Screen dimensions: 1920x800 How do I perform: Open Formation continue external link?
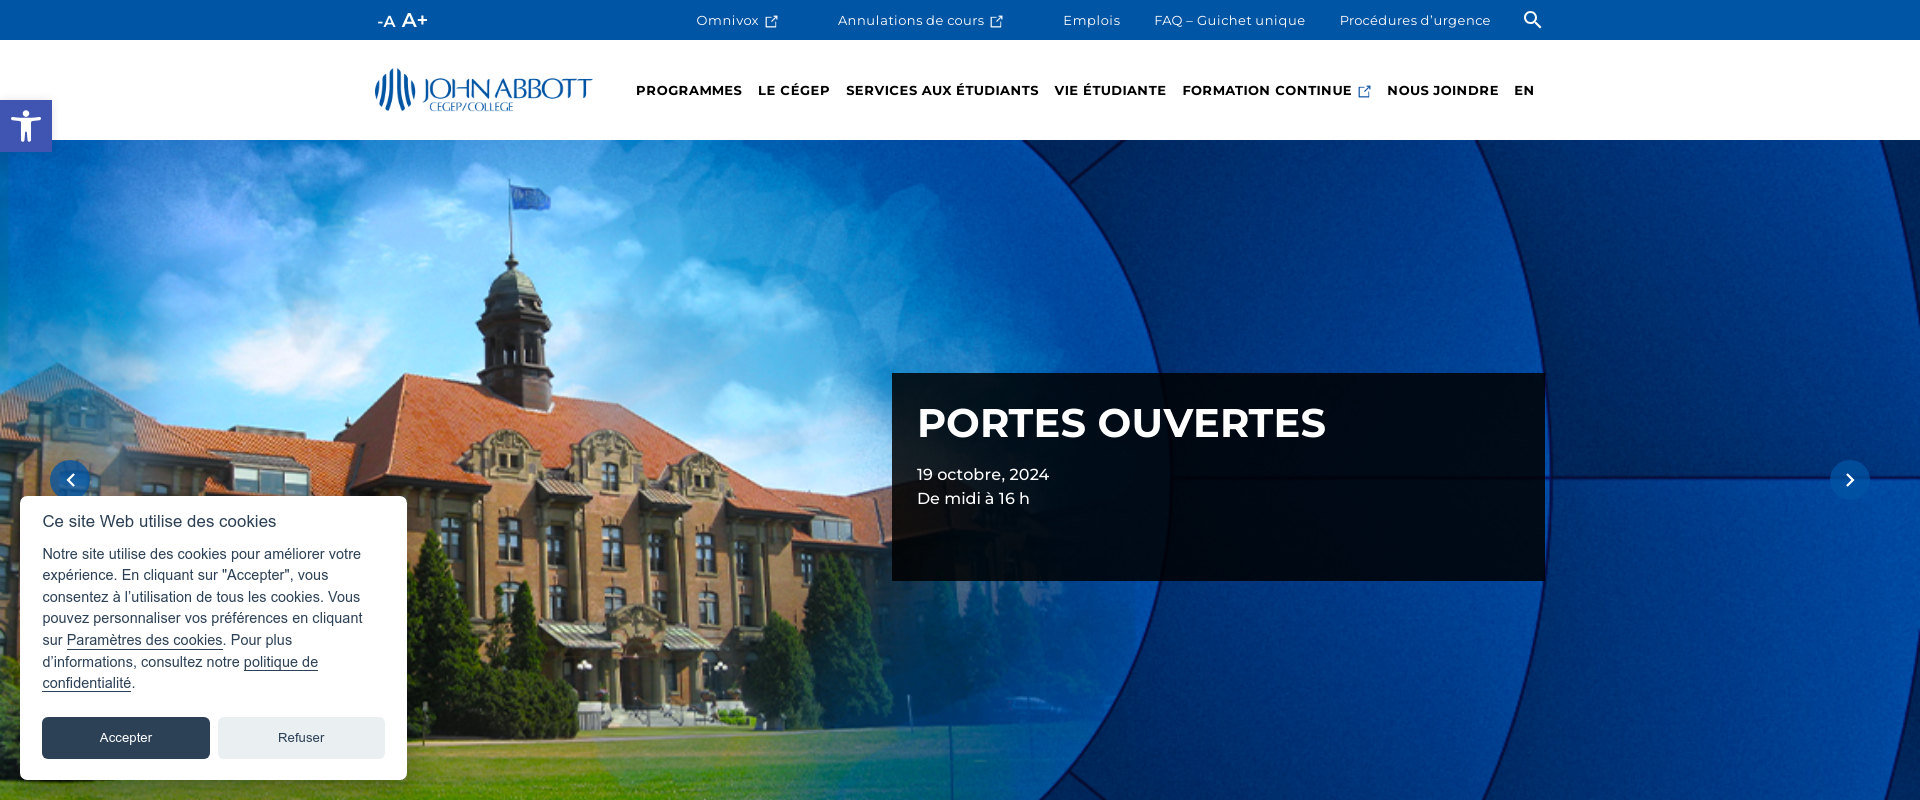pos(1275,90)
